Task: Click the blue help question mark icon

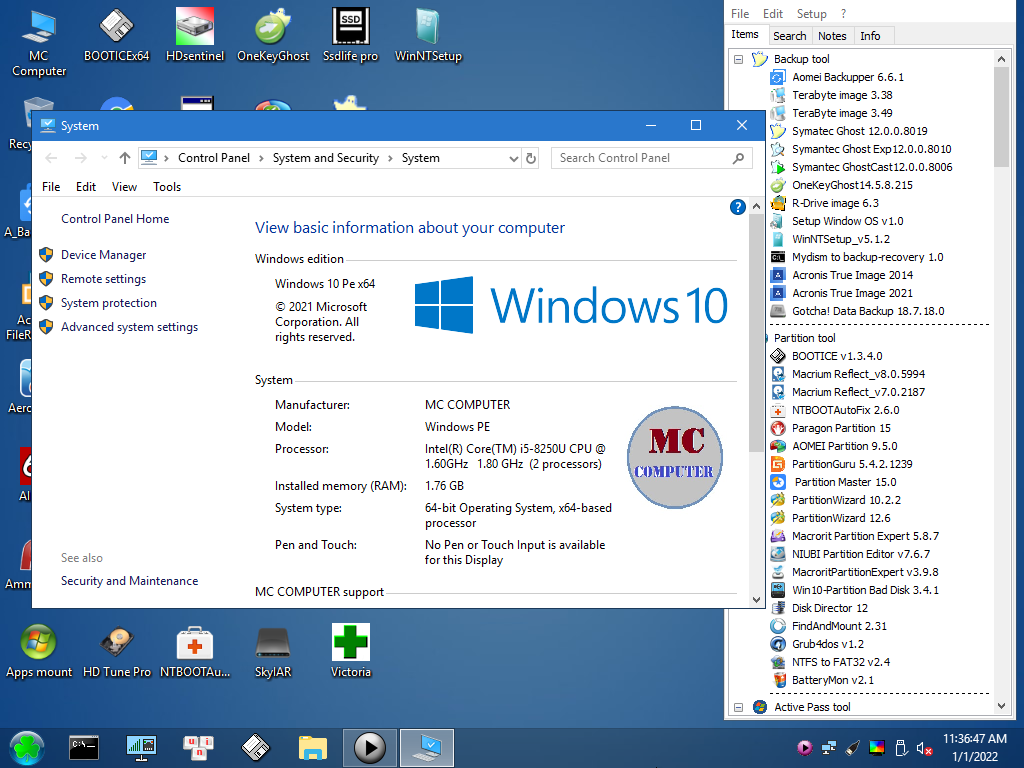Action: coord(738,208)
